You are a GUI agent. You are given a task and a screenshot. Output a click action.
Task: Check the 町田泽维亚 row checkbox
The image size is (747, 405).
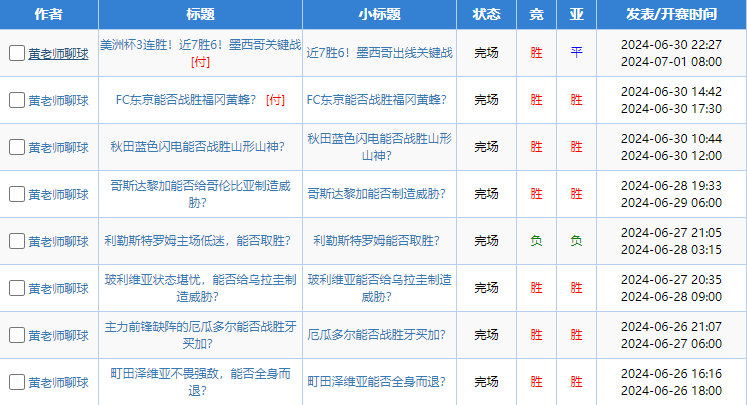click(17, 382)
